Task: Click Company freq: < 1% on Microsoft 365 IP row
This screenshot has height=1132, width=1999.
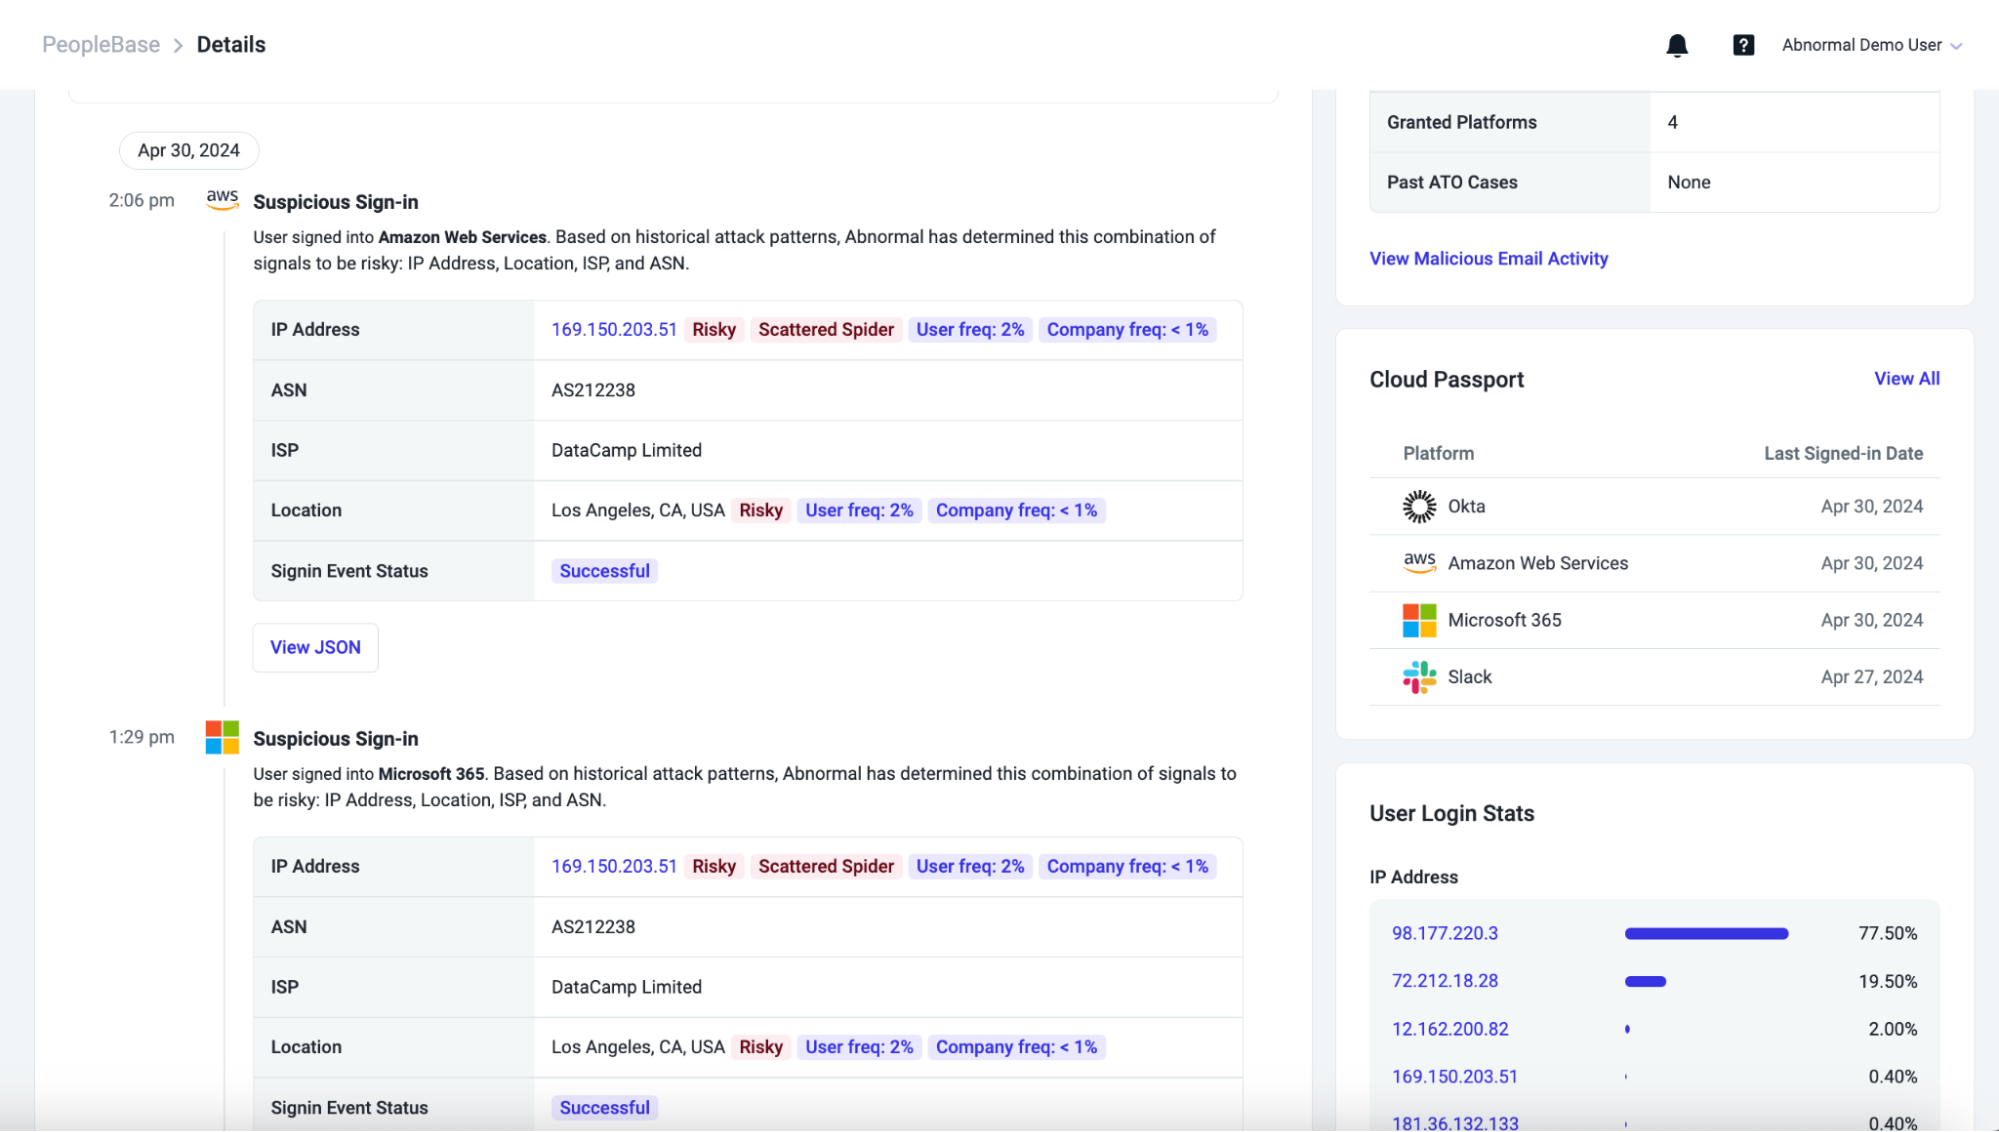Action: click(x=1127, y=867)
